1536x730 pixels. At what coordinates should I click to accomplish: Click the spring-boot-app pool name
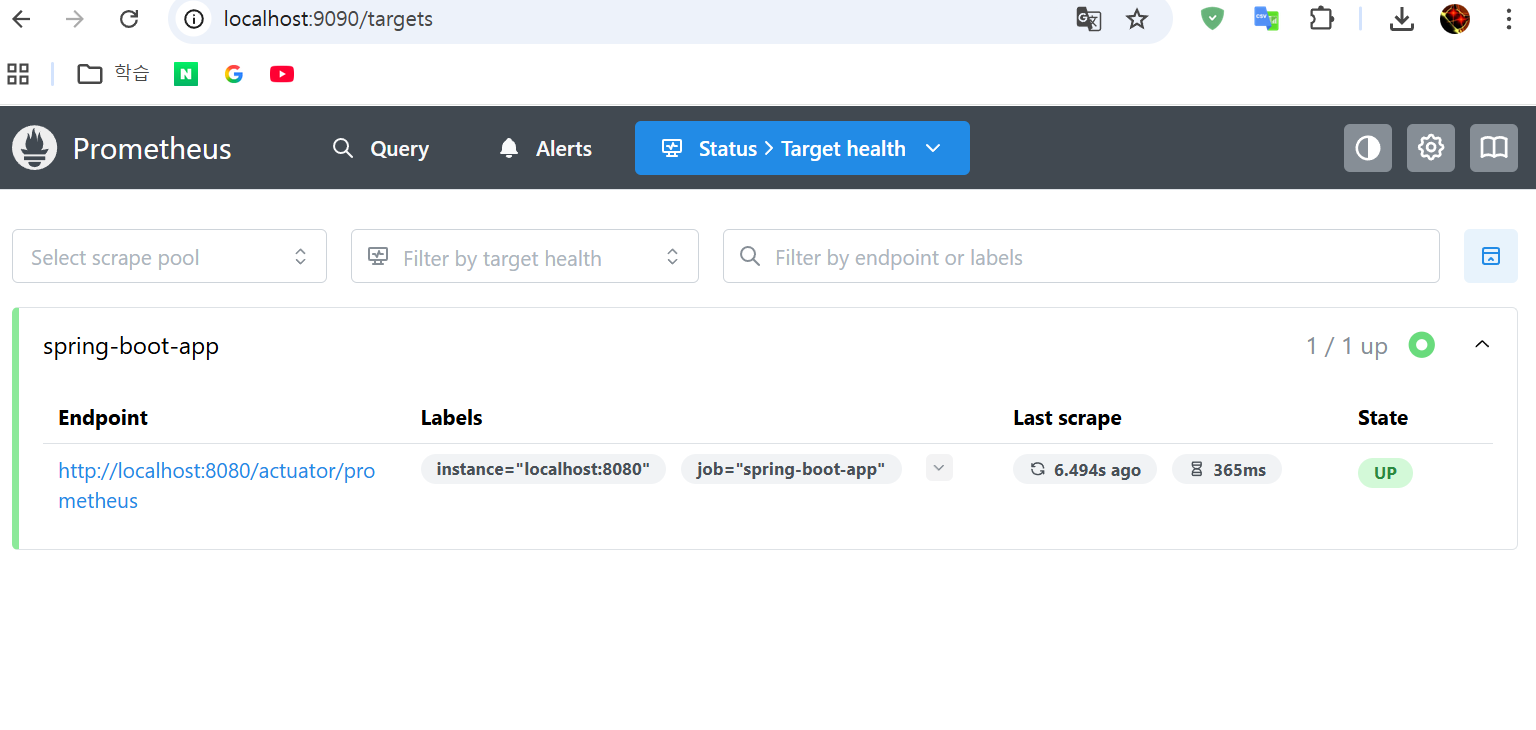pos(131,346)
